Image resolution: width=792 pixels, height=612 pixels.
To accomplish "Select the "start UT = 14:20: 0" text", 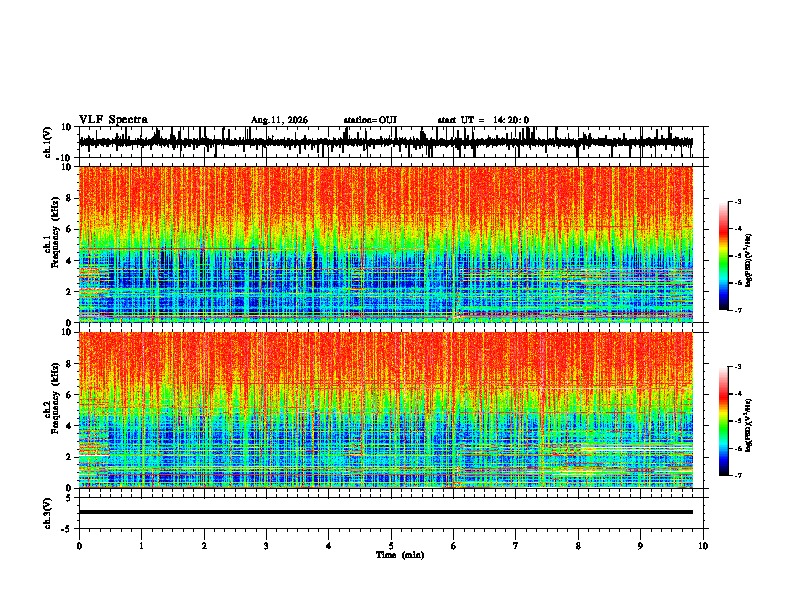I will coord(483,120).
